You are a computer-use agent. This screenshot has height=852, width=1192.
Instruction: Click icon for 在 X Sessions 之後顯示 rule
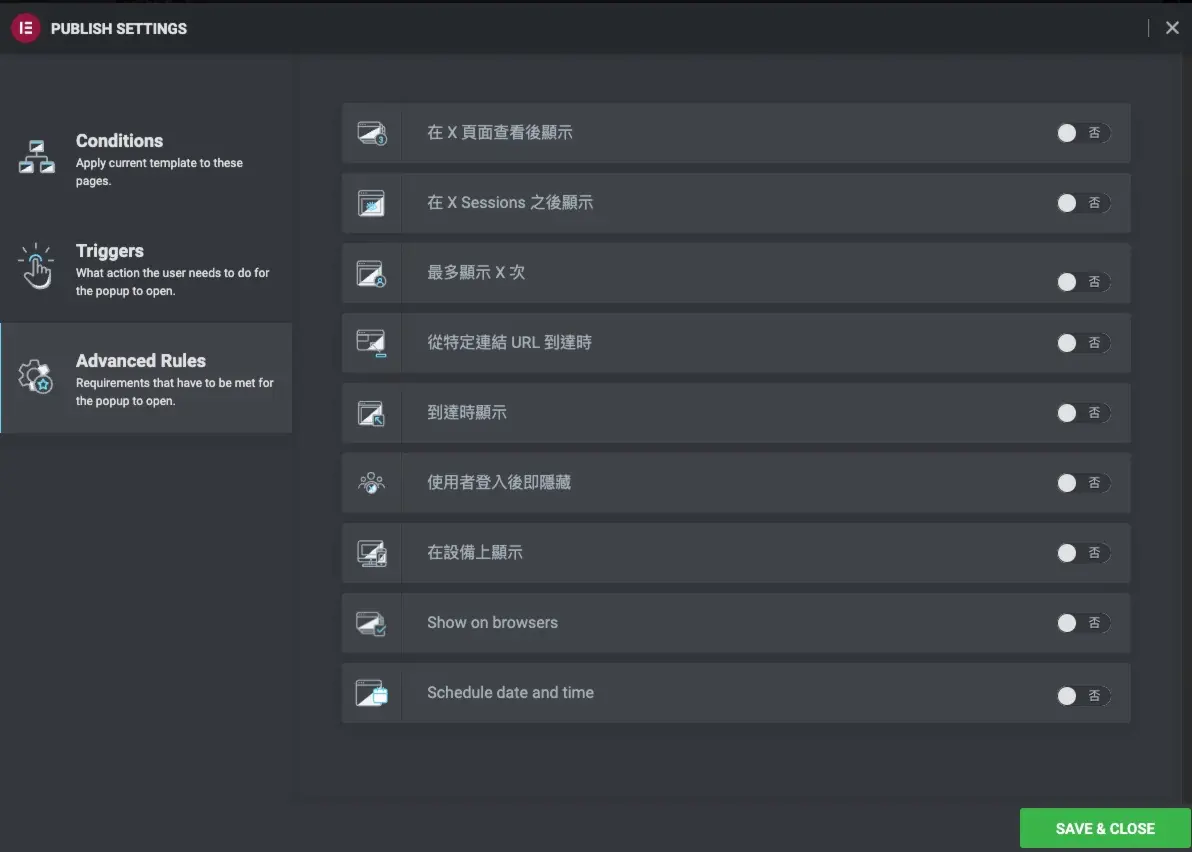(x=372, y=203)
